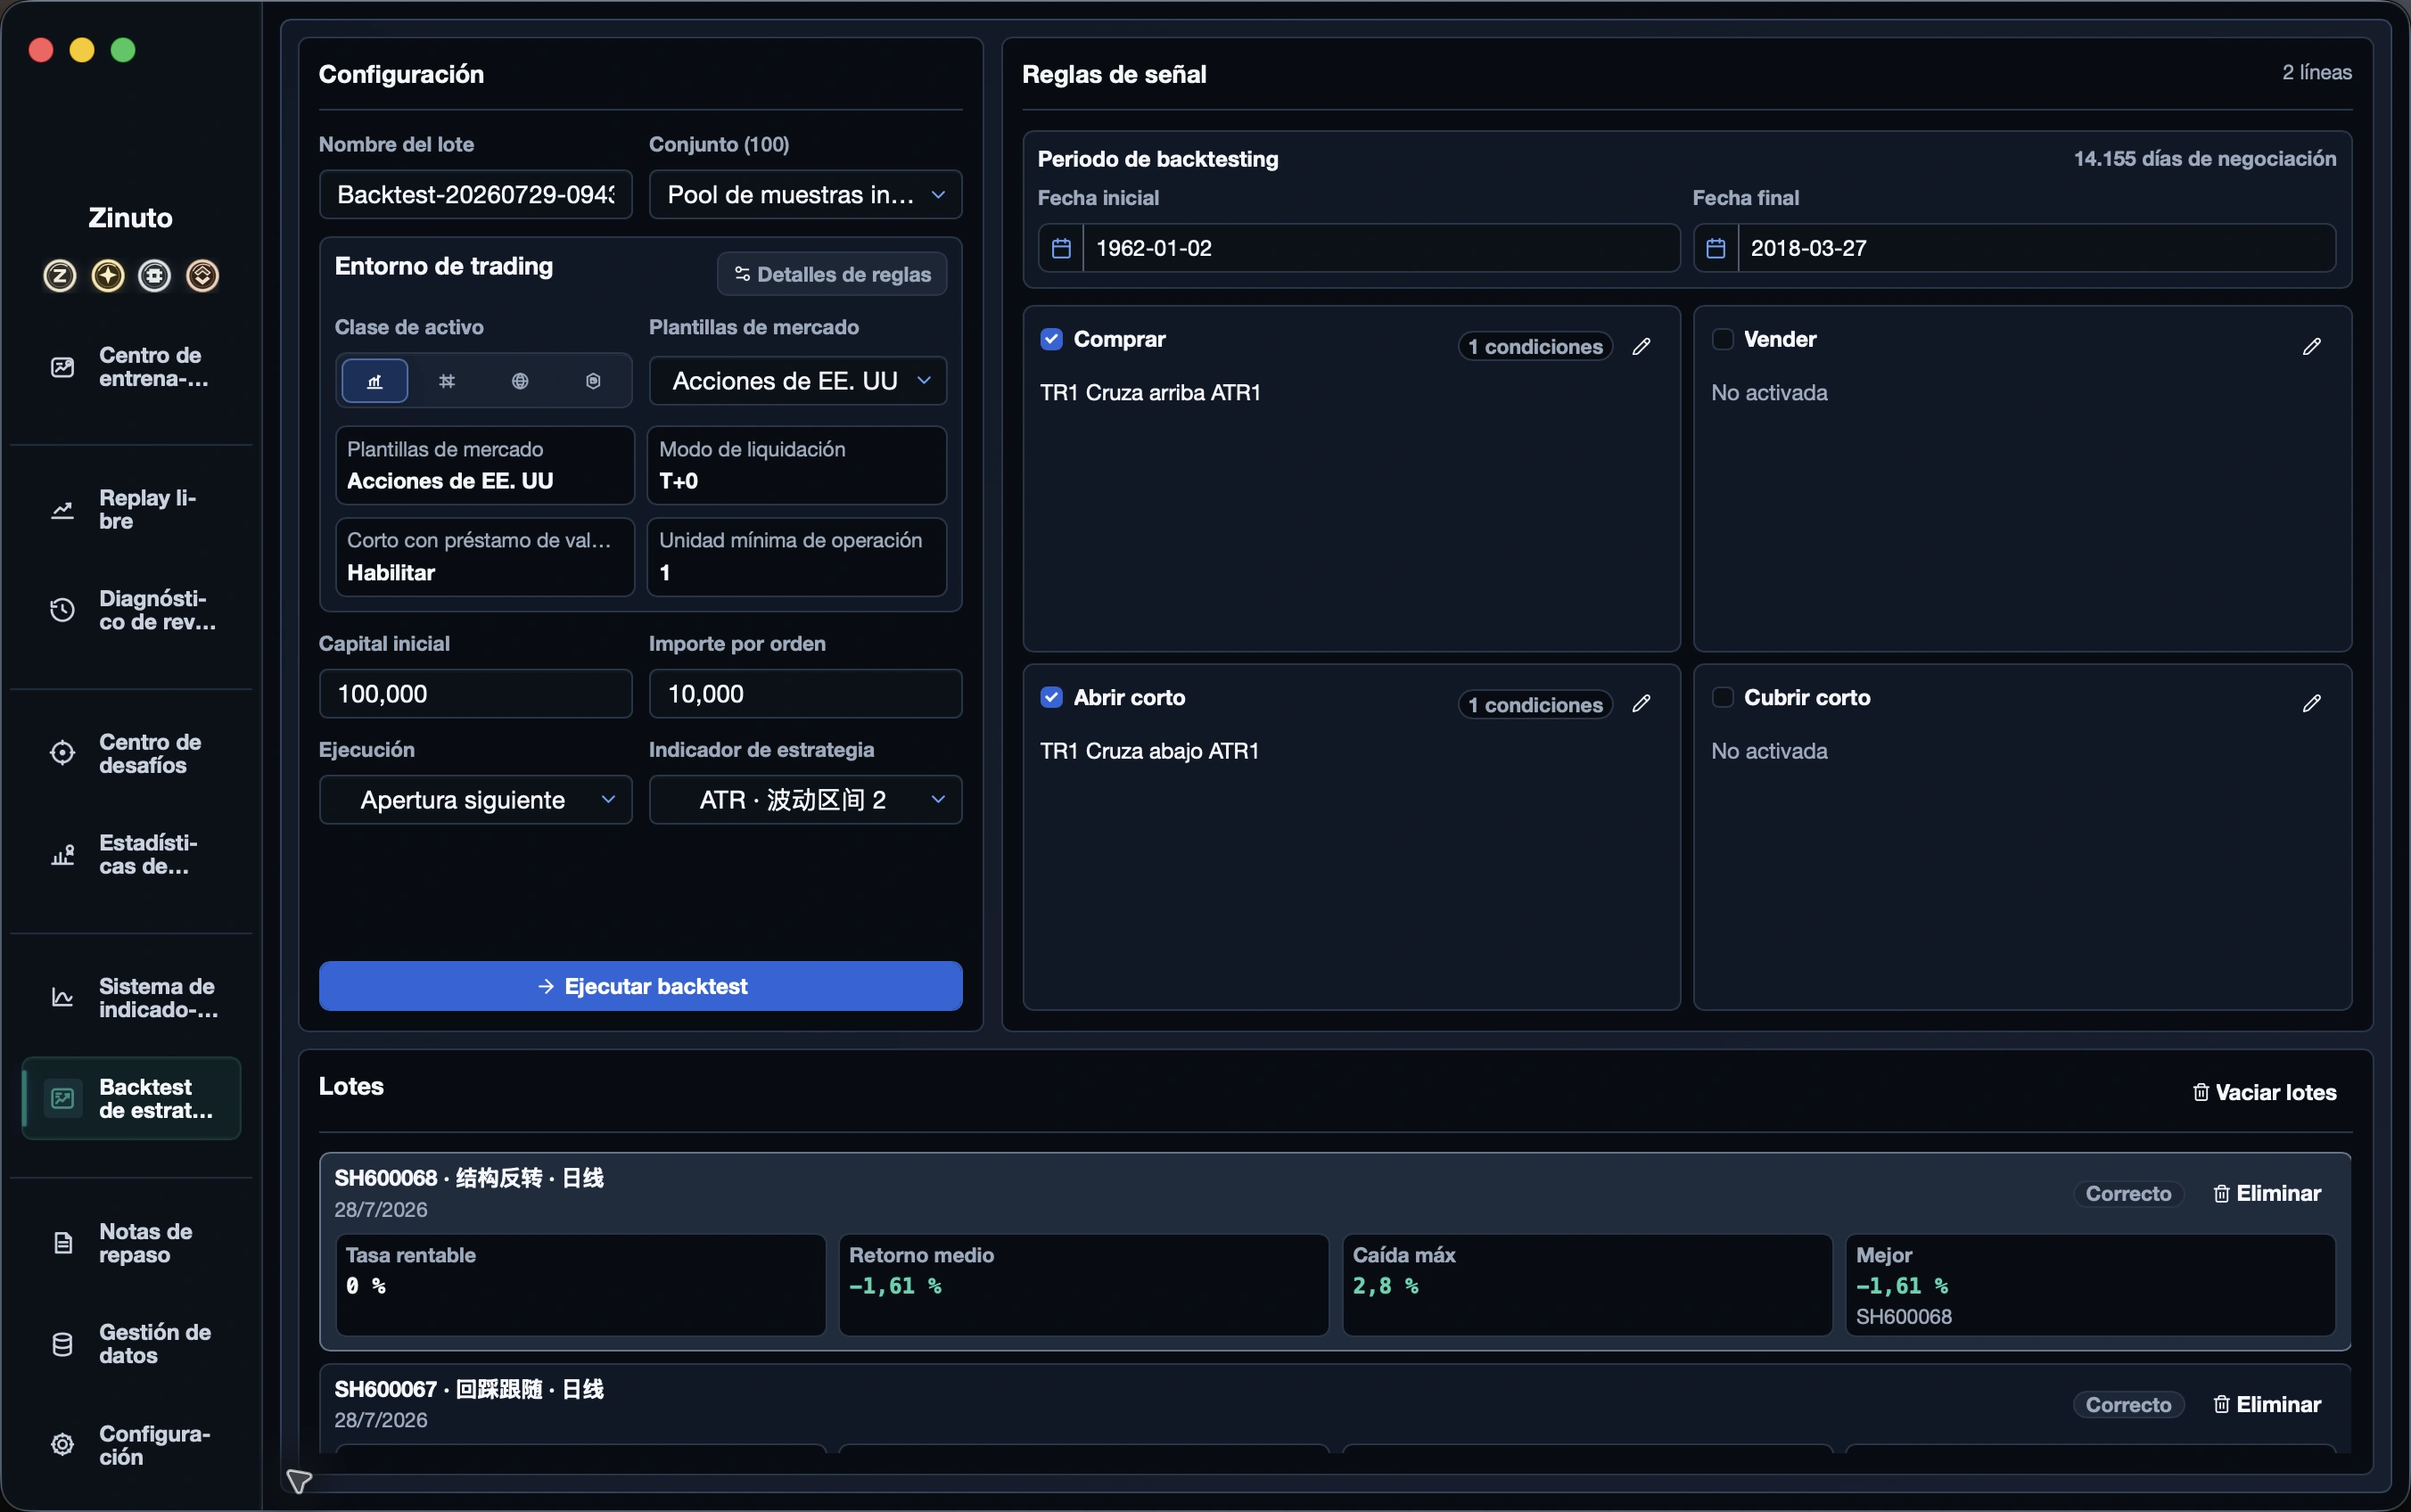This screenshot has height=1512, width=2411.
Task: Select the hash-grid asset class icon
Action: click(447, 381)
